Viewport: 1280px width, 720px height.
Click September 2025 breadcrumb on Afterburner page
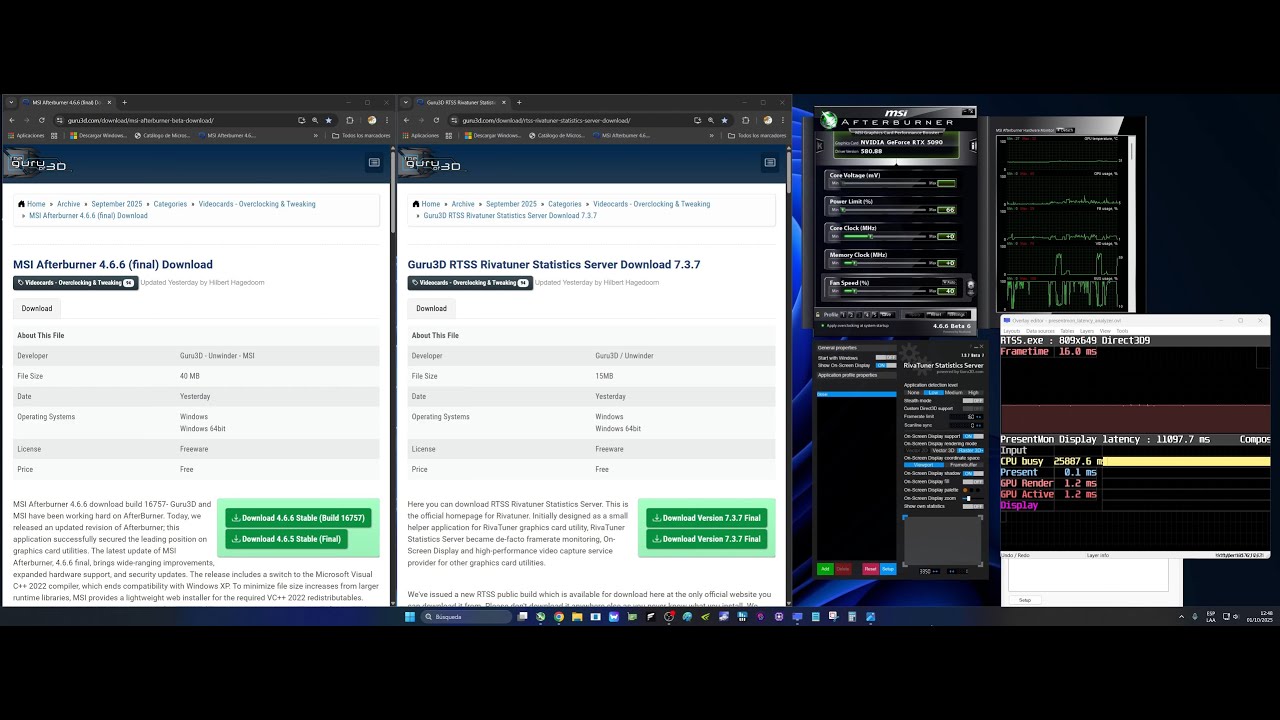pos(117,204)
